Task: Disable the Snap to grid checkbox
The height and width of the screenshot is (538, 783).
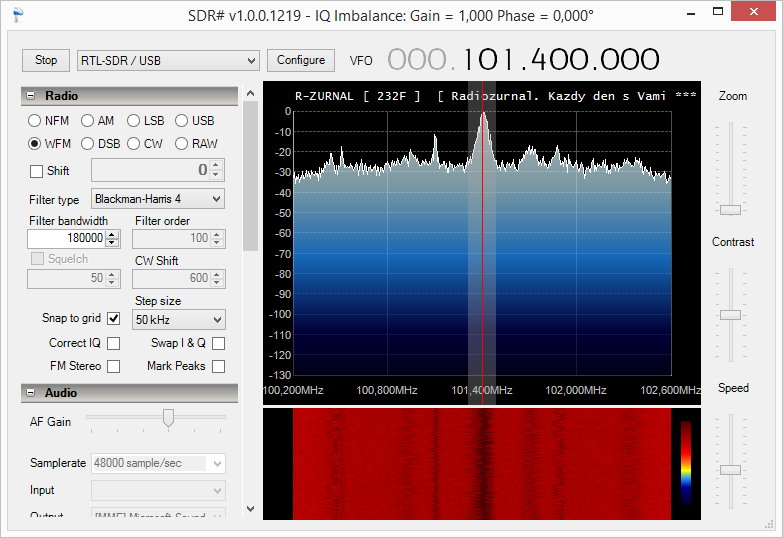Action: pyautogui.click(x=113, y=319)
